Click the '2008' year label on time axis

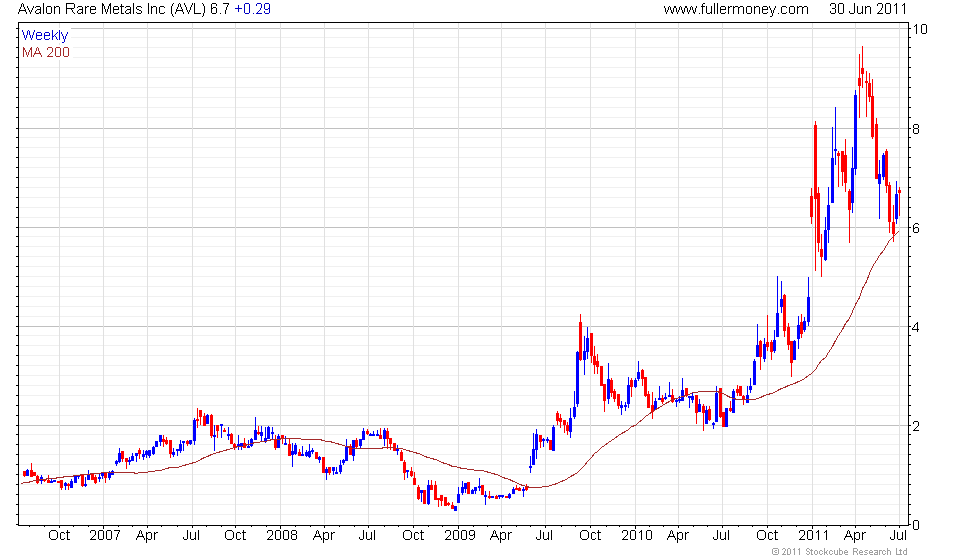(282, 536)
